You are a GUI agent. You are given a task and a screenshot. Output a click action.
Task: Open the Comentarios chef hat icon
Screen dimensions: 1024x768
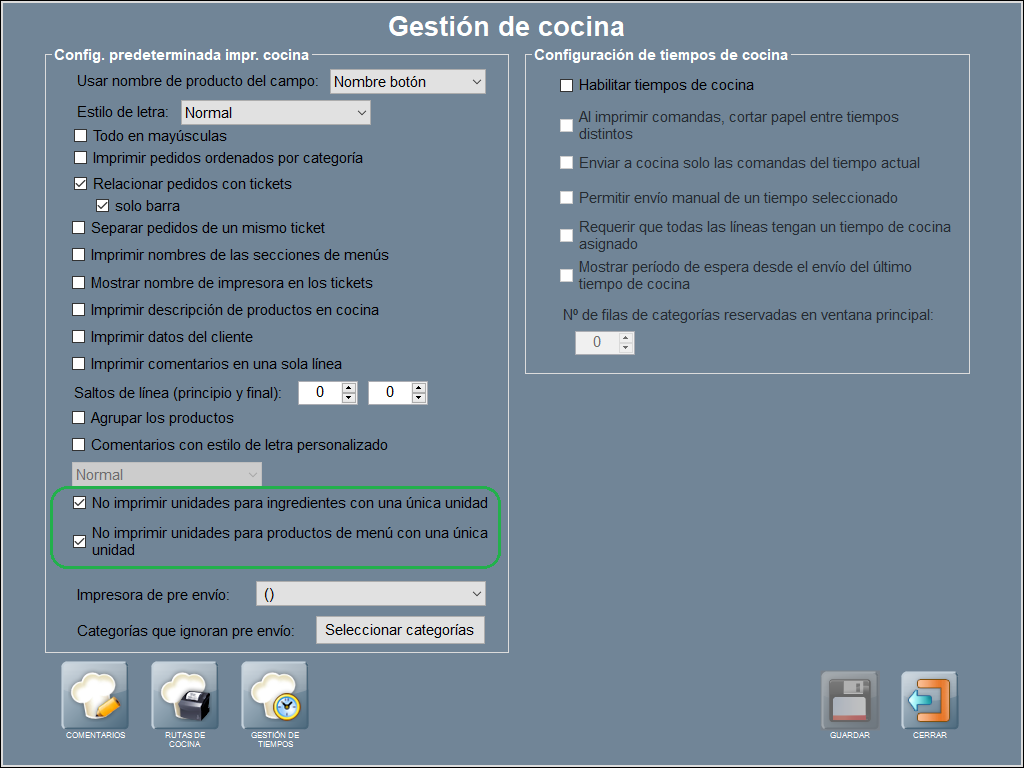pyautogui.click(x=95, y=696)
